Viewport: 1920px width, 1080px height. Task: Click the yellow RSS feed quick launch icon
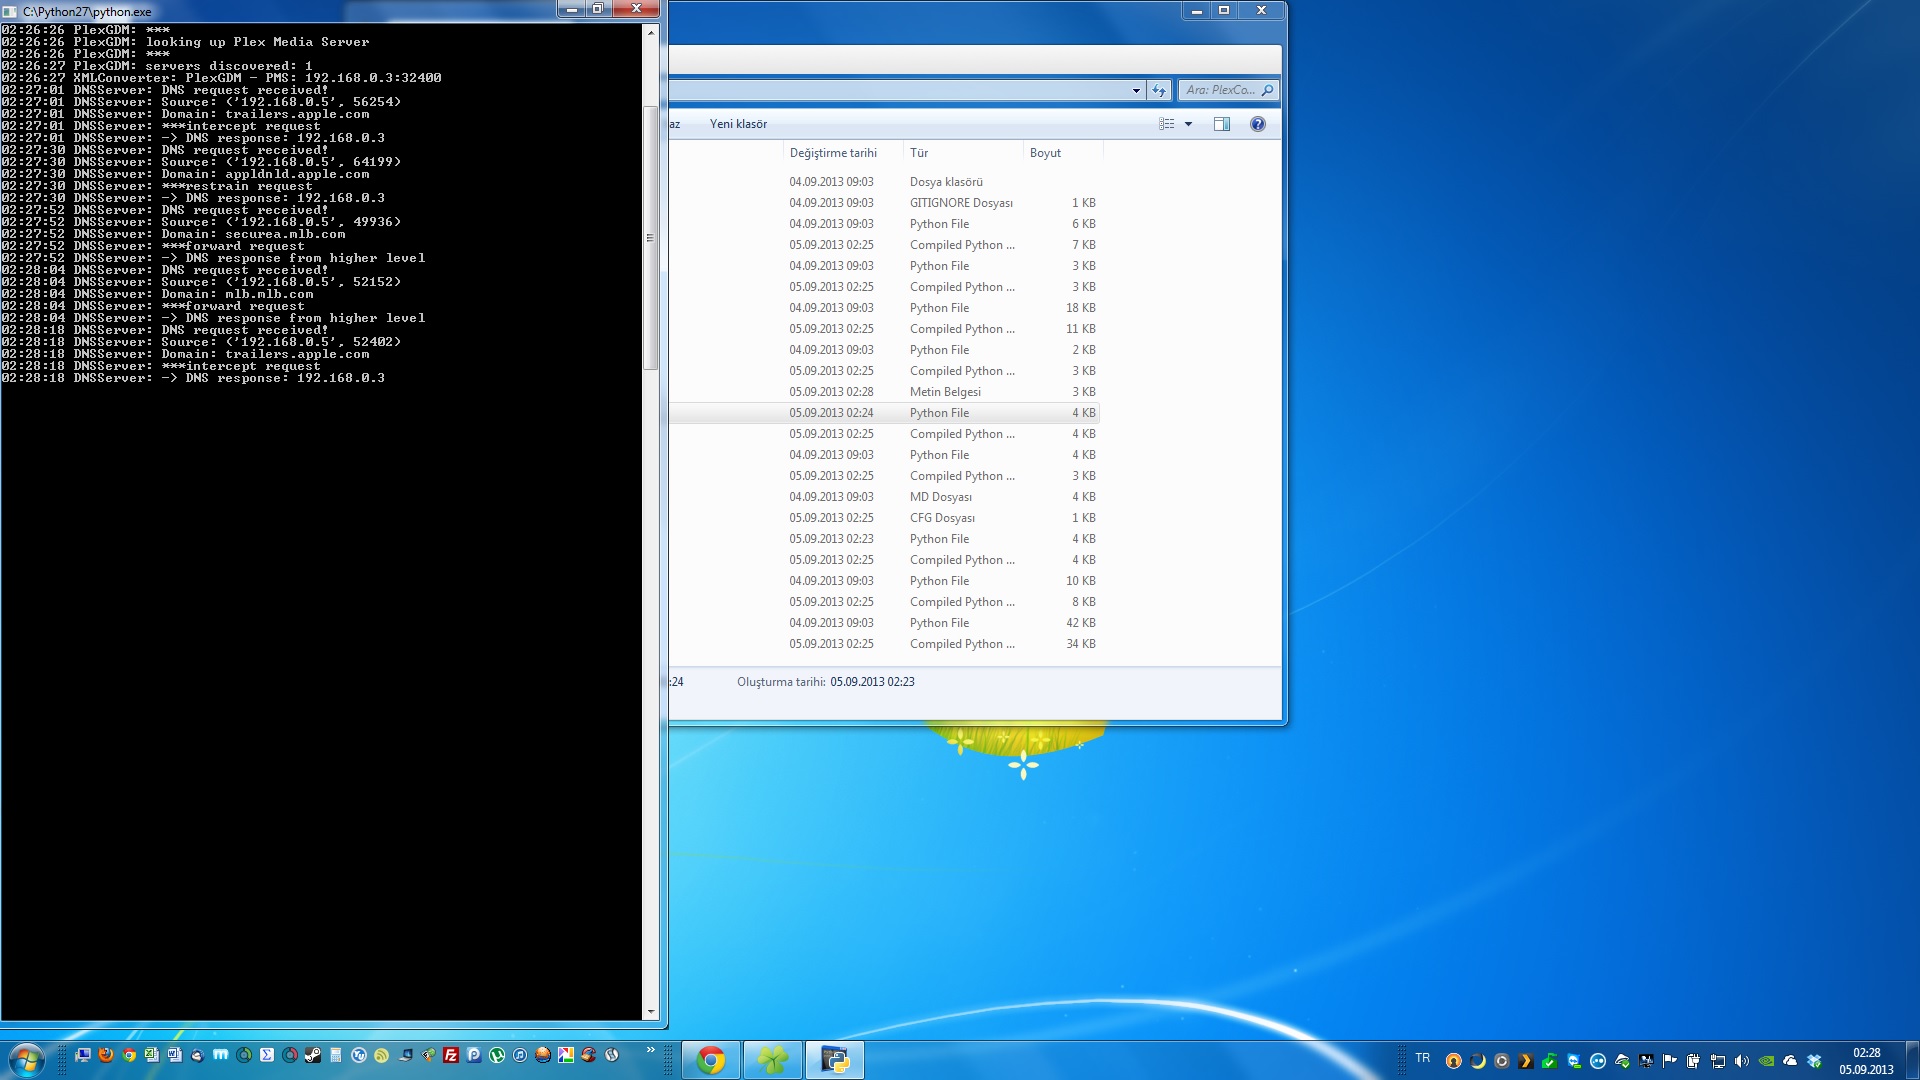coord(382,1055)
